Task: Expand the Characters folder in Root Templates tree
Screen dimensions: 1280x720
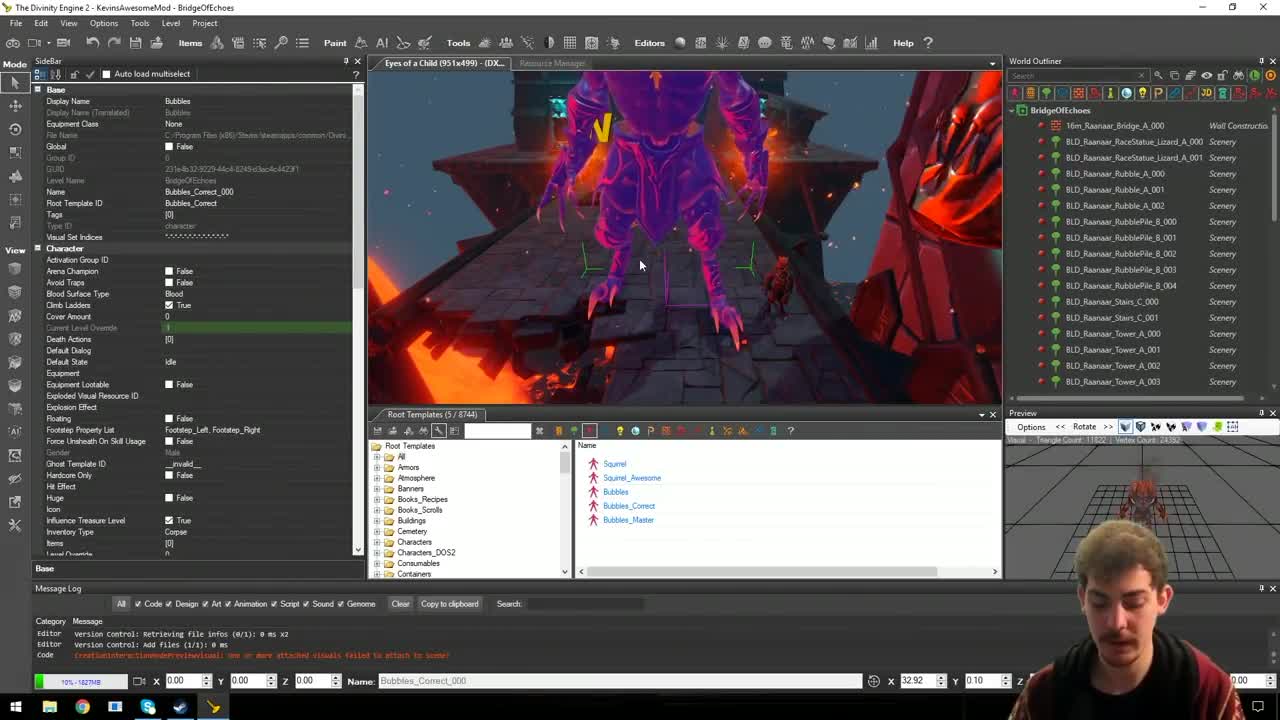Action: pyautogui.click(x=377, y=542)
